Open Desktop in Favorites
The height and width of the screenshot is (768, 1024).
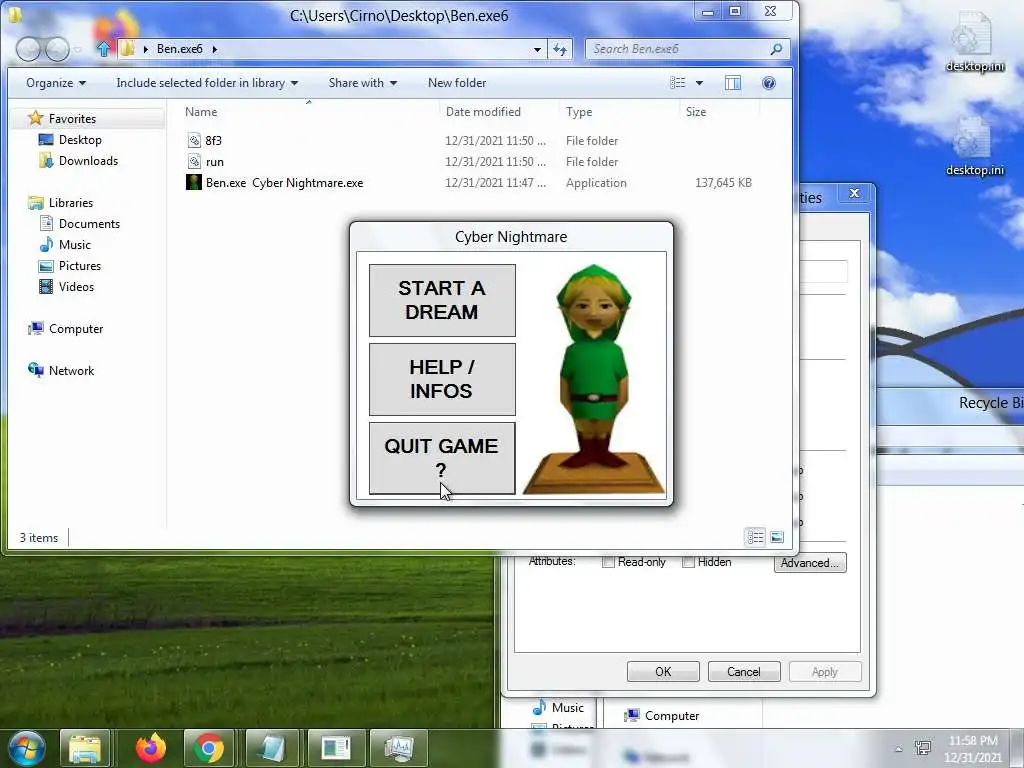click(x=80, y=140)
